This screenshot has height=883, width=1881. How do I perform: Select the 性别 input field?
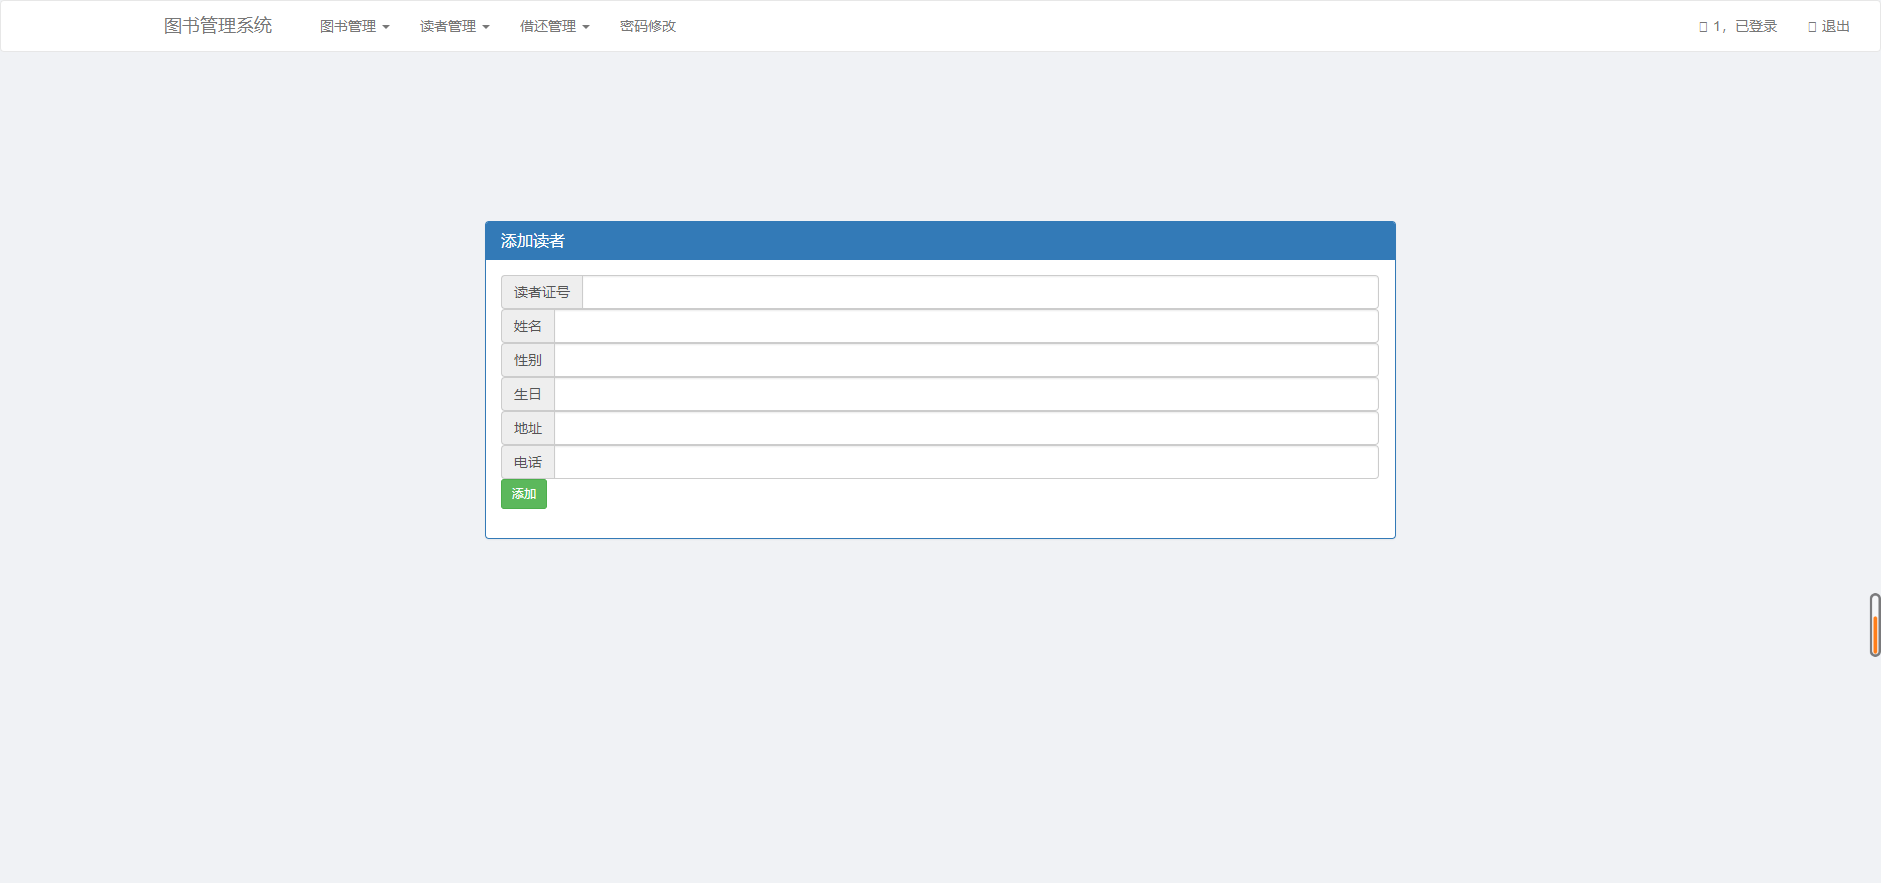click(x=966, y=360)
